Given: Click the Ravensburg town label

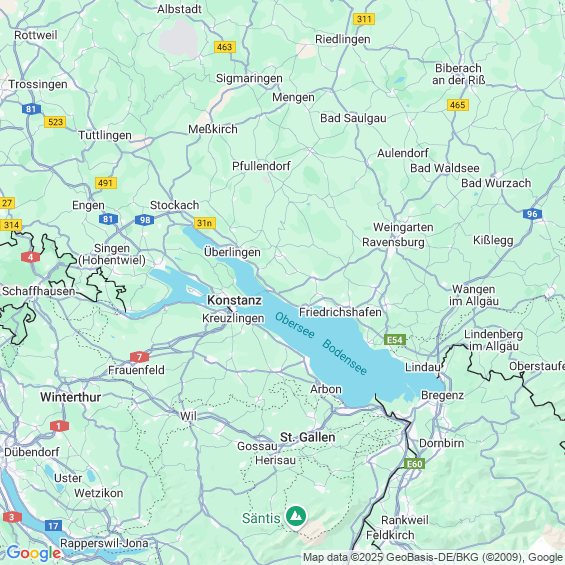Looking at the screenshot, I should [x=393, y=243].
